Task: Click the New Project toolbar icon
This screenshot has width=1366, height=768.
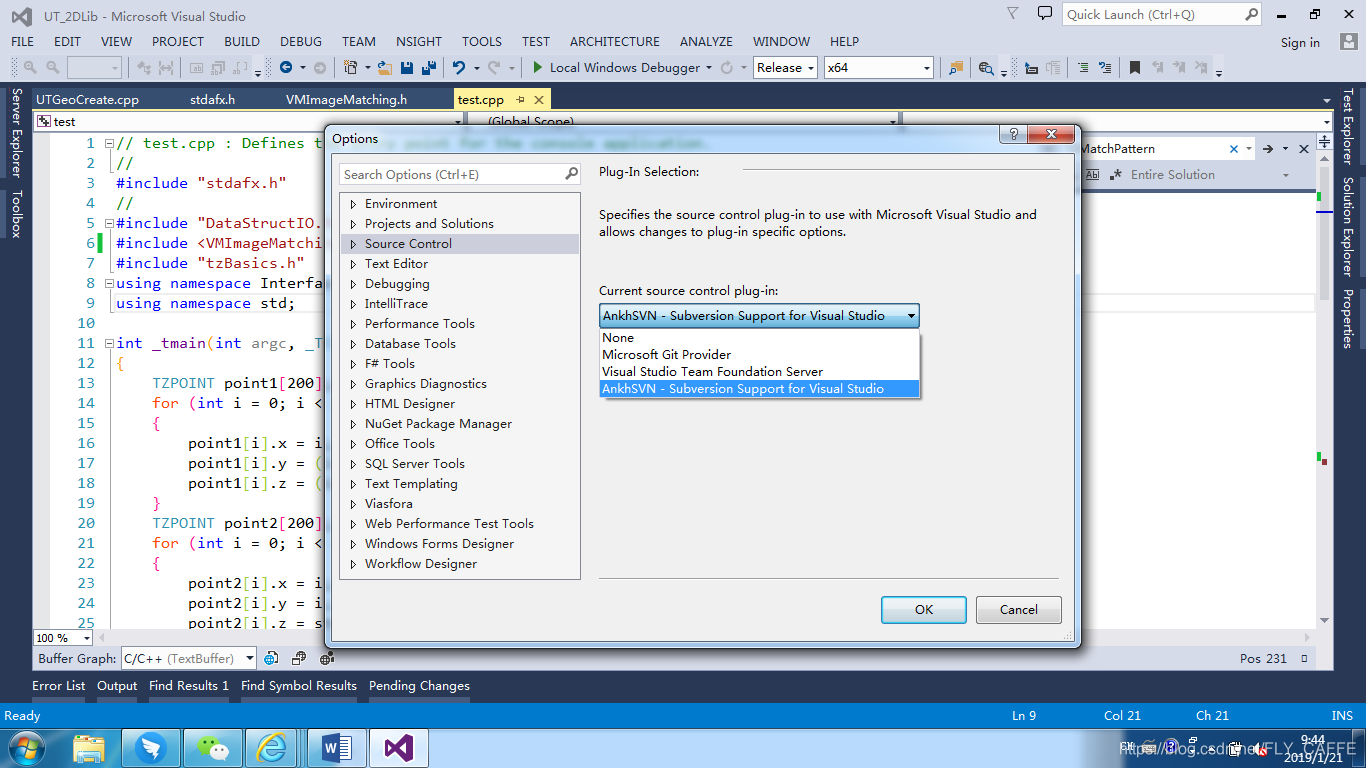Action: pos(350,67)
